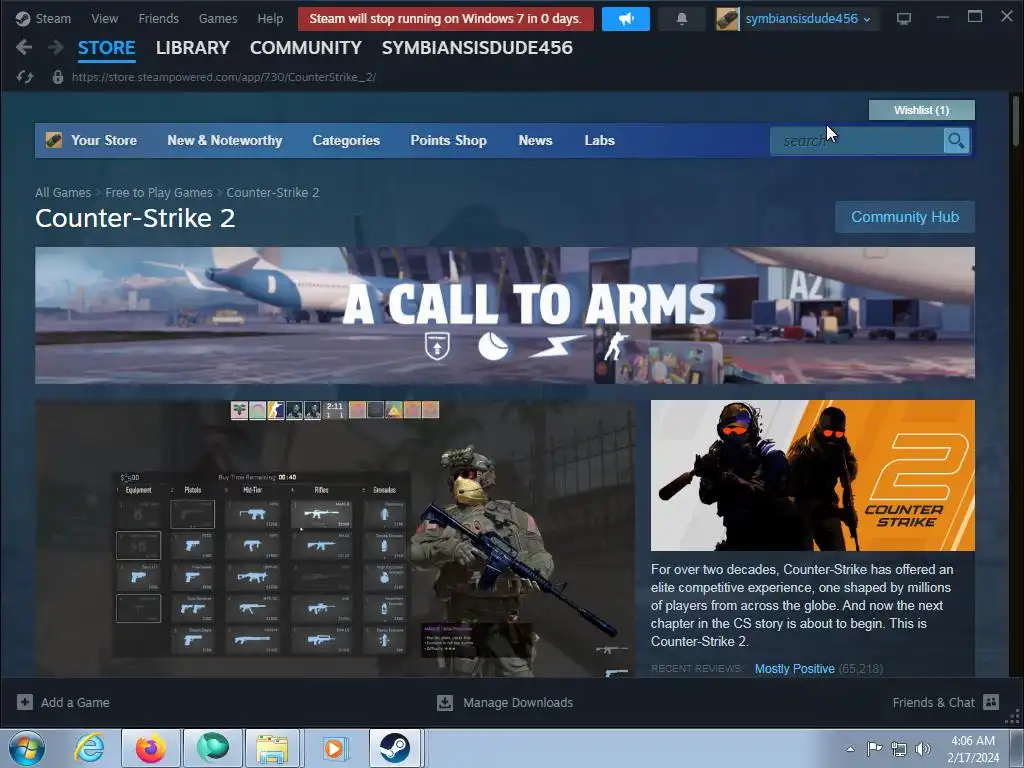1024x768 pixels.
Task: Open the Your Store dropdown
Action: click(x=104, y=140)
